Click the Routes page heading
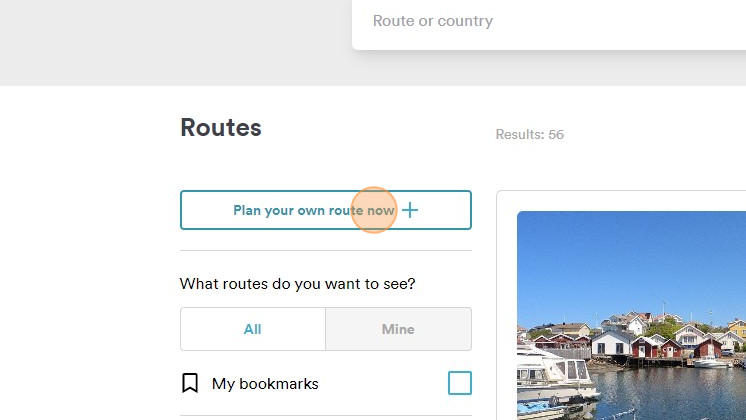This screenshot has width=746, height=420. [221, 128]
